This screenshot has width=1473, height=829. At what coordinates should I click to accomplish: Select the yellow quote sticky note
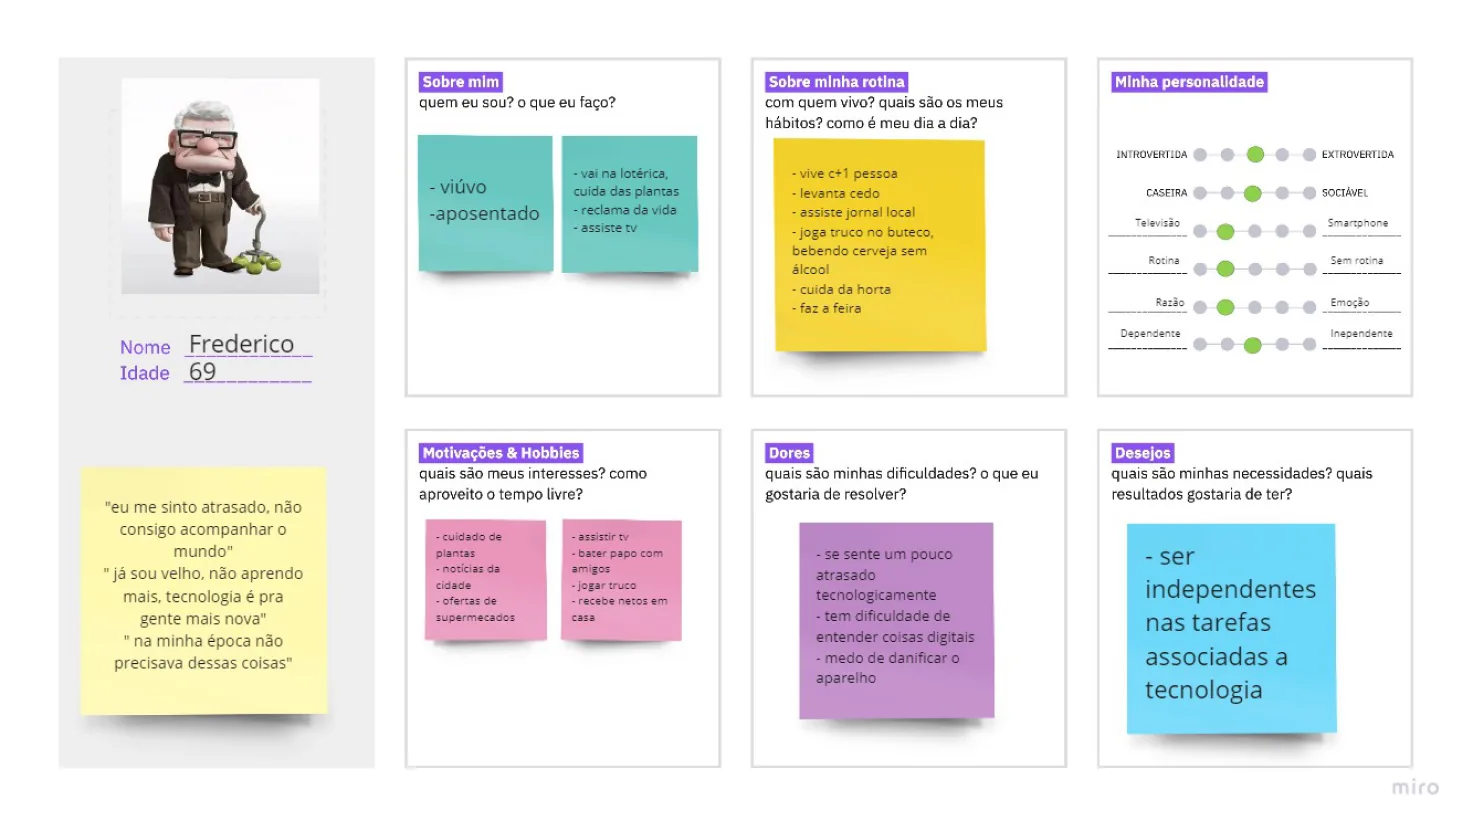(x=203, y=590)
